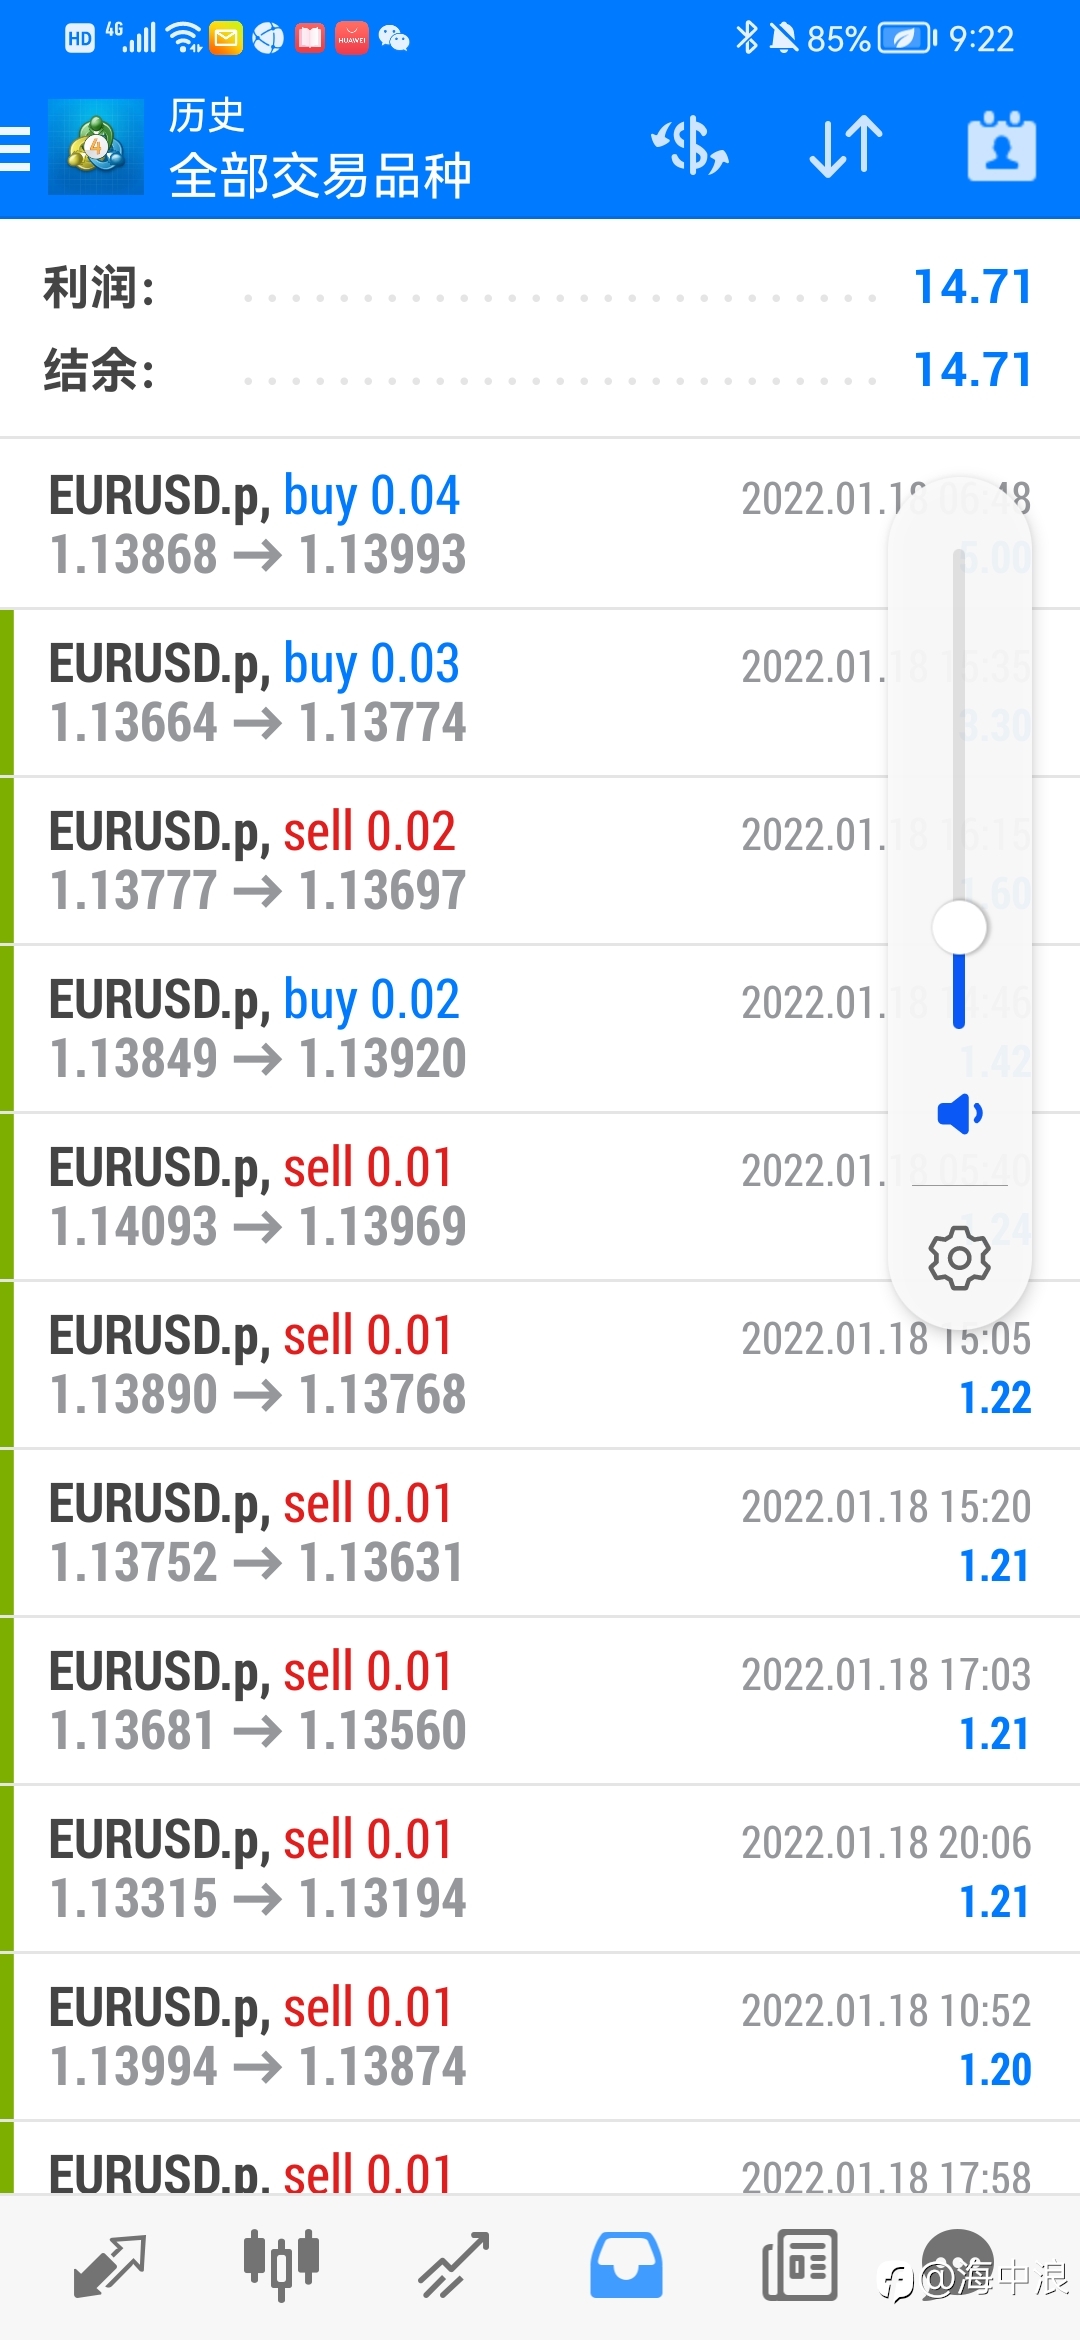Mute using the volume speaker icon
This screenshot has height=2340, width=1080.
[x=959, y=1113]
